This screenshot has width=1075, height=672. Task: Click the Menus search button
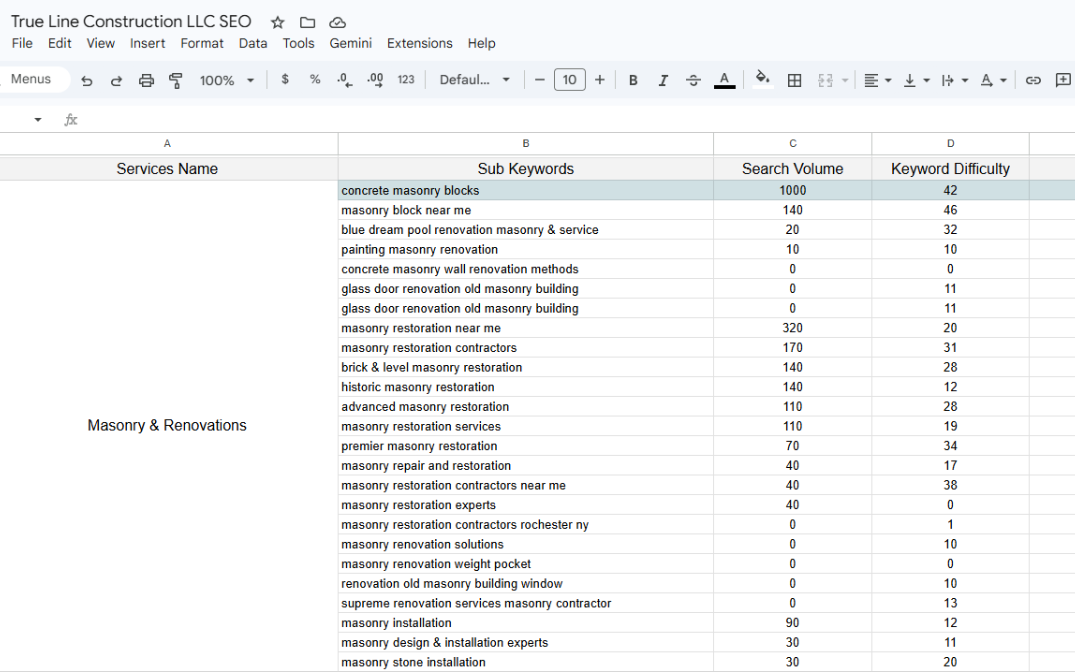tap(32, 79)
